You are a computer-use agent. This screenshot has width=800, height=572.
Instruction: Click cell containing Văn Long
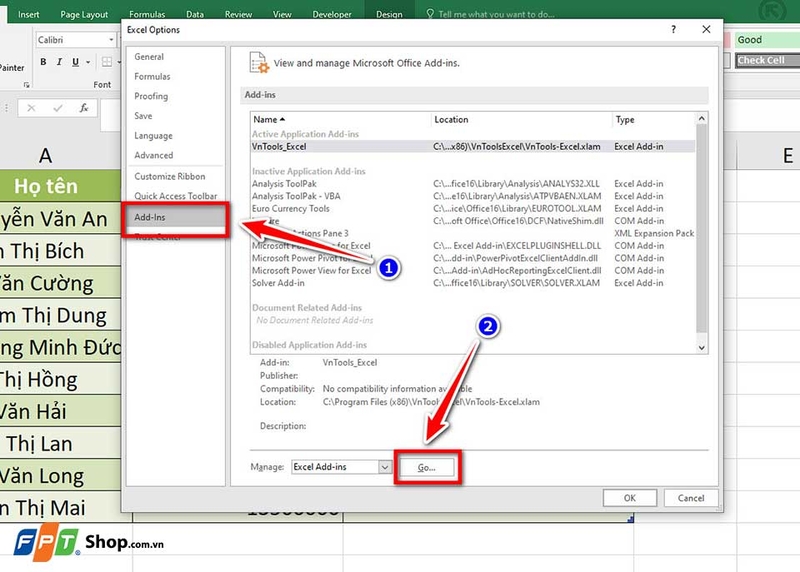click(x=60, y=476)
